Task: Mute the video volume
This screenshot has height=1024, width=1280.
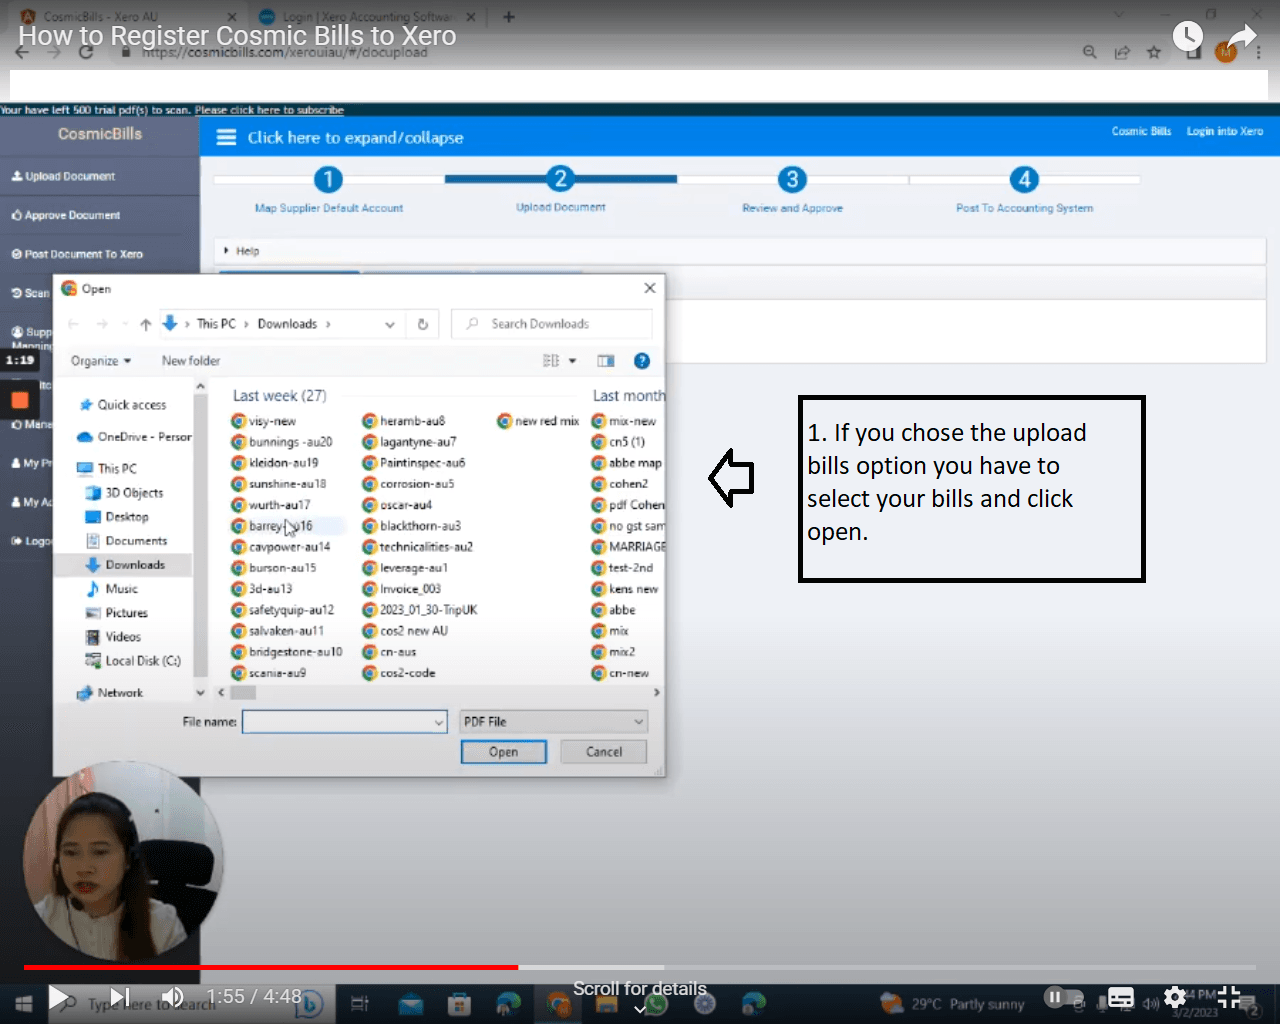Action: coord(173,997)
